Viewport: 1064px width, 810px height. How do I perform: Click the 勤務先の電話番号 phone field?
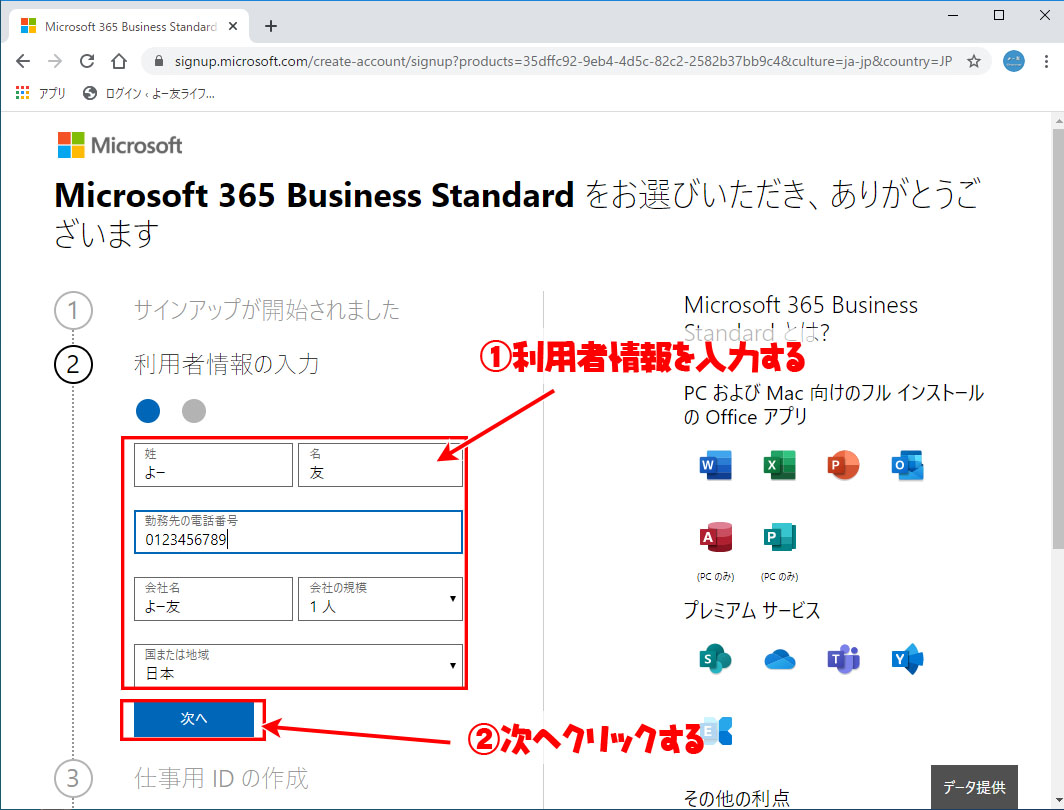(x=298, y=532)
